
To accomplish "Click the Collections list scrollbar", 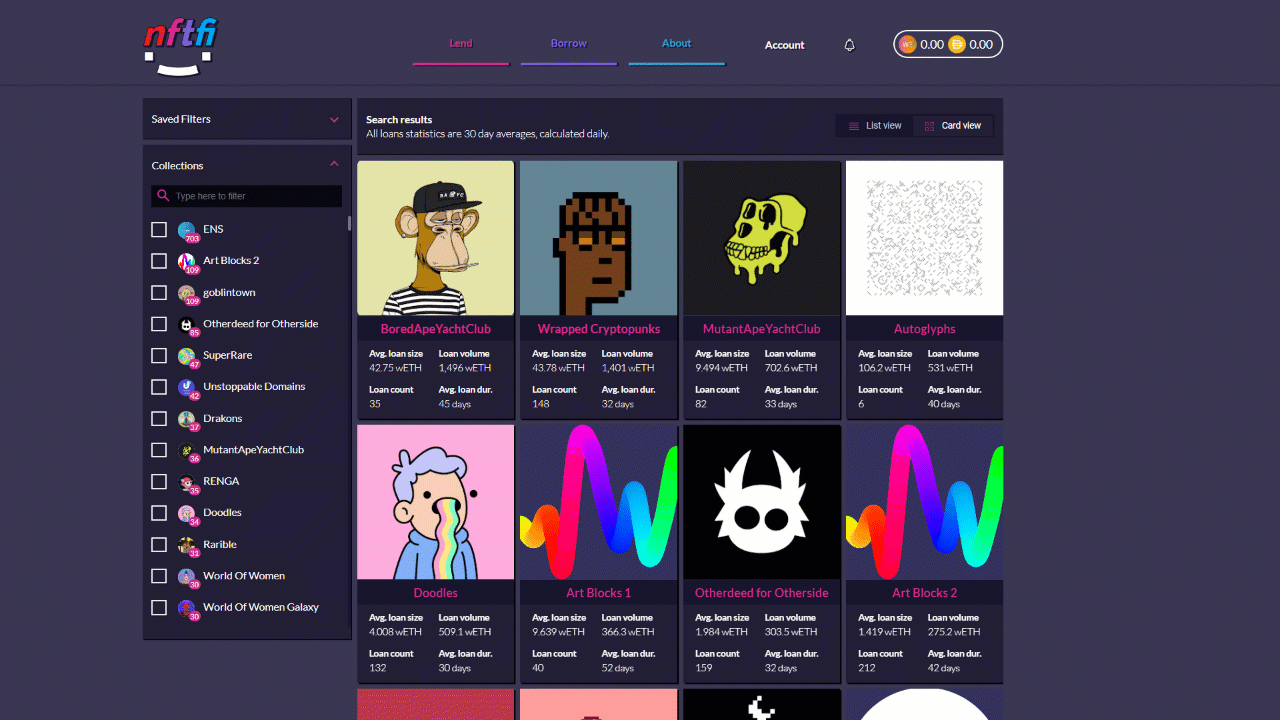I will point(349,223).
